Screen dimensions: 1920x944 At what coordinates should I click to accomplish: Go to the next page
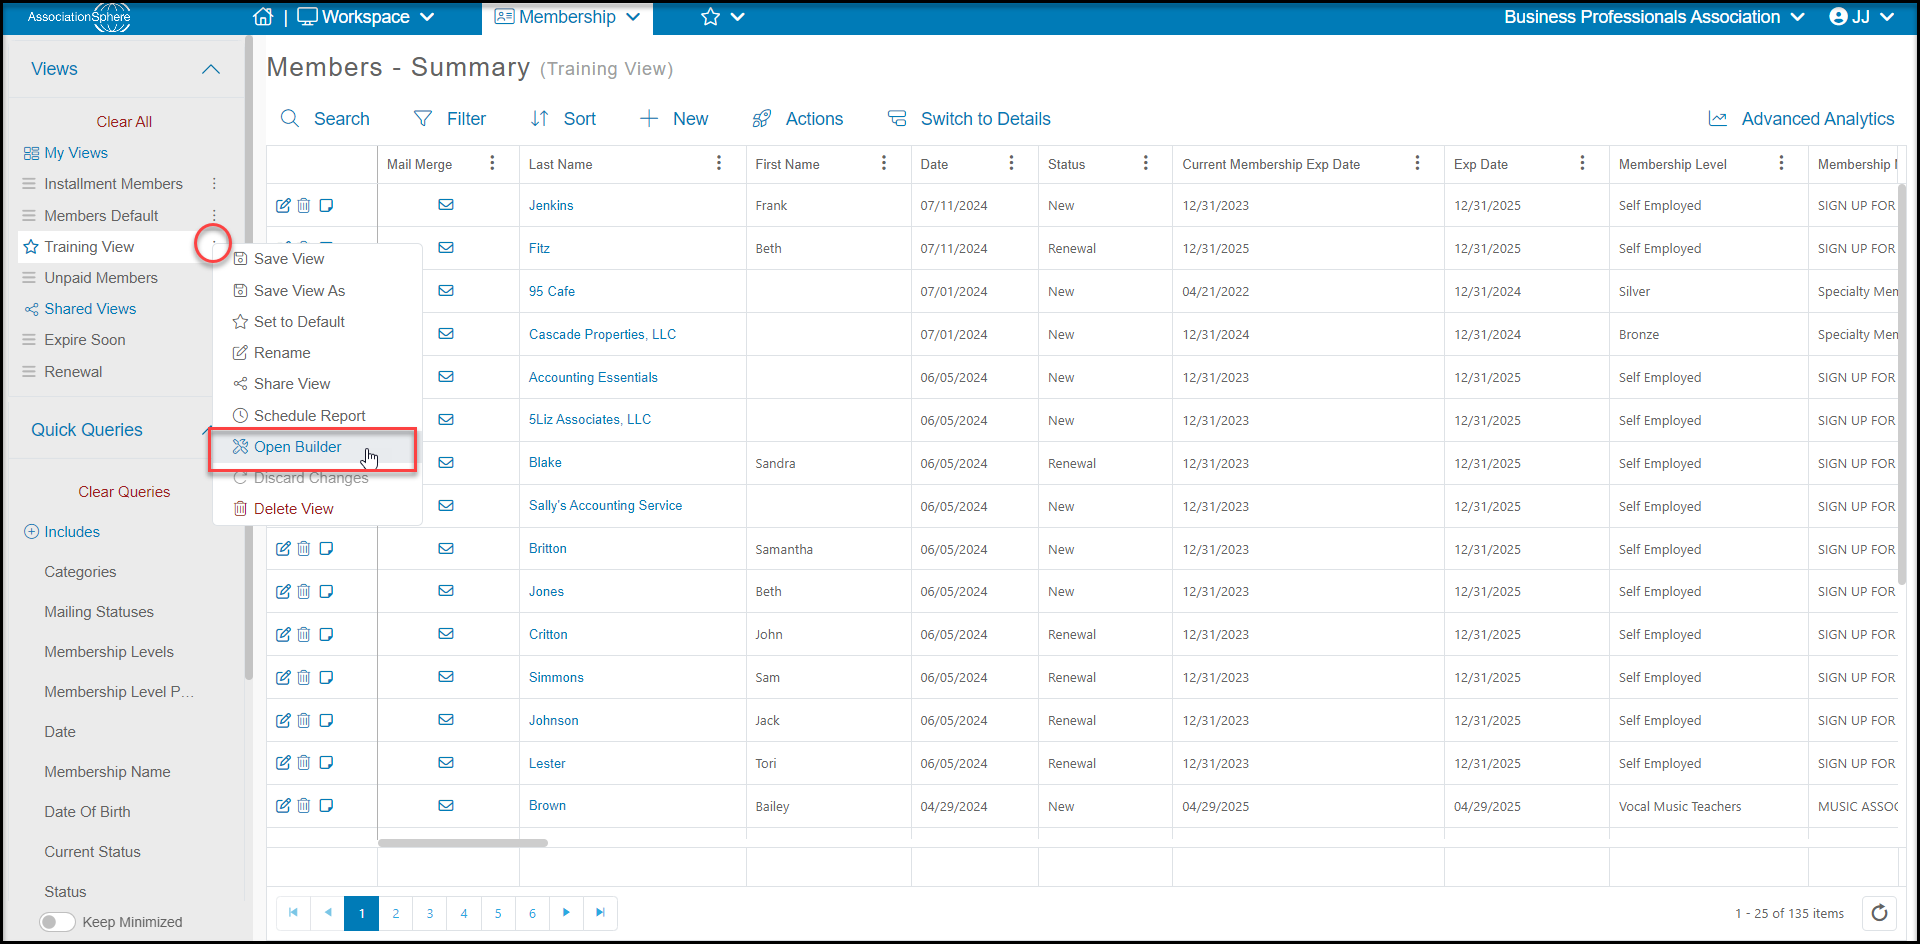(x=566, y=913)
